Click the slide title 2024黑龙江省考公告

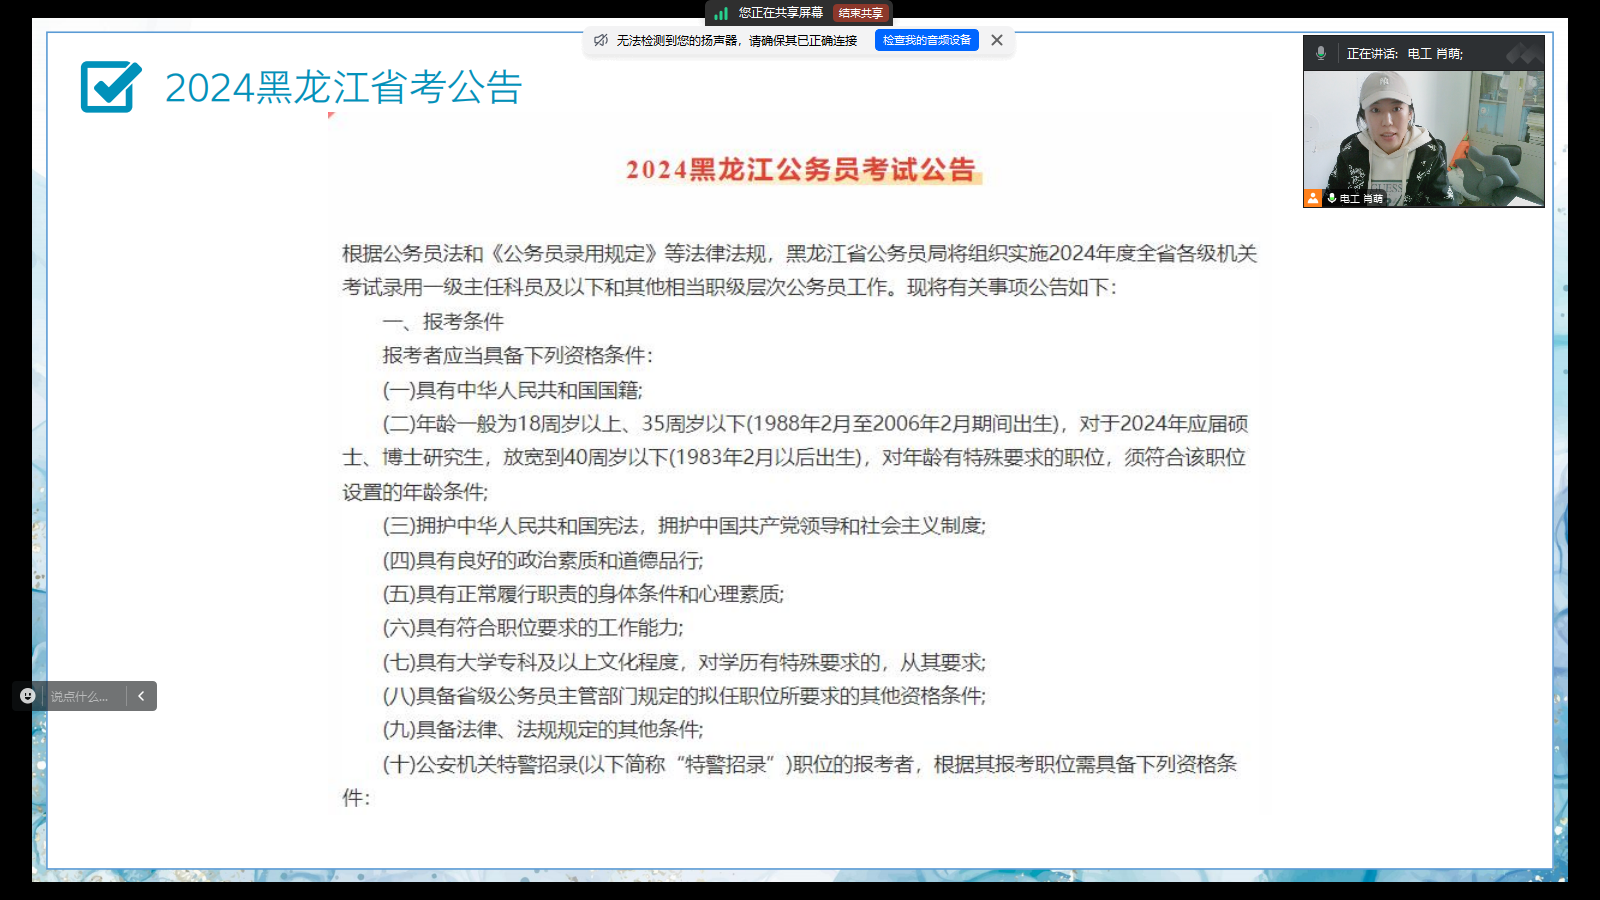(x=343, y=88)
